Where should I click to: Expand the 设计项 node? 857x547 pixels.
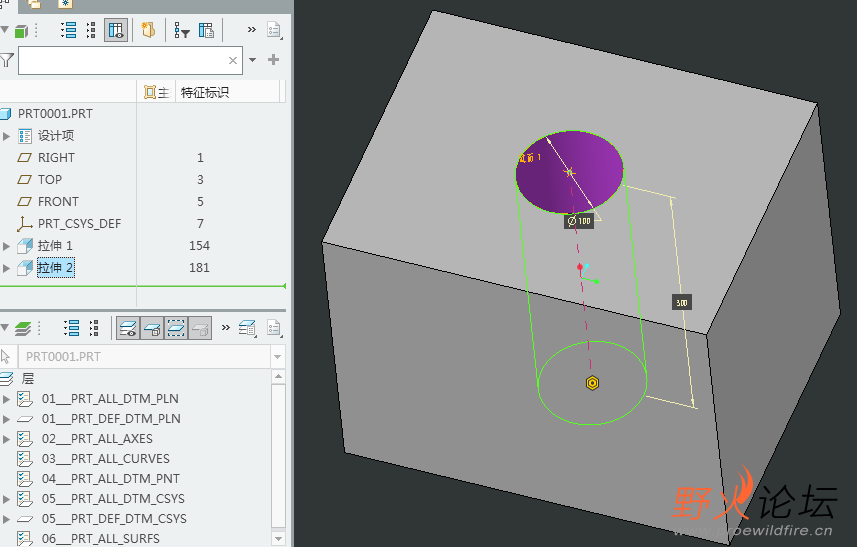click(7, 136)
